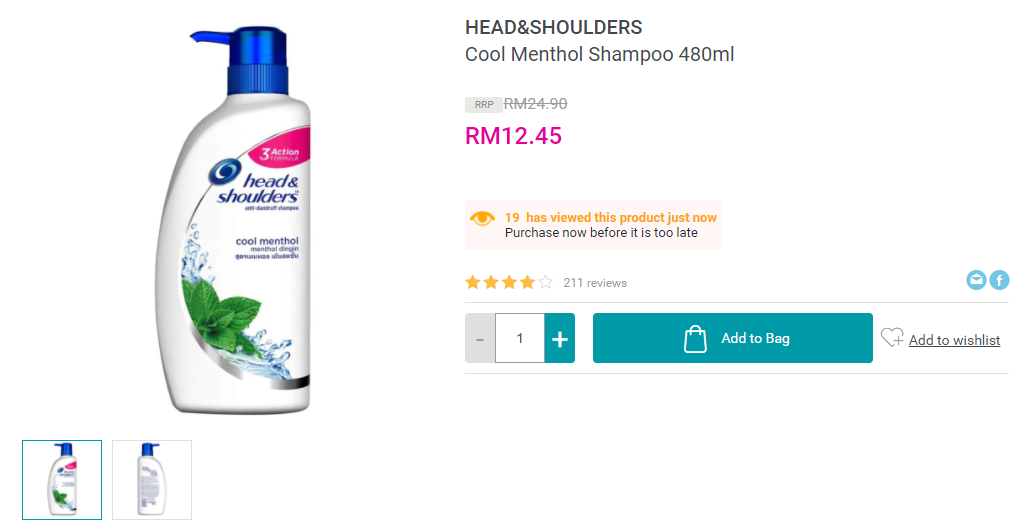Viewport: 1020px width, 529px height.
Task: Open the HEAD&SHOULDERS brand link
Action: [x=554, y=27]
